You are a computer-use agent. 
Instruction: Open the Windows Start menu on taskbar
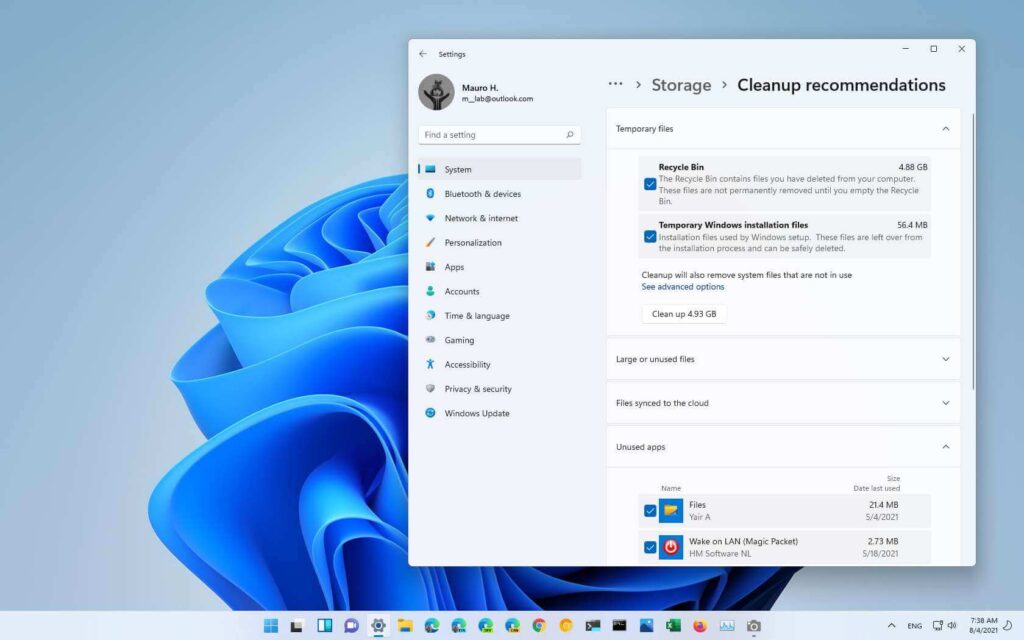click(x=270, y=626)
